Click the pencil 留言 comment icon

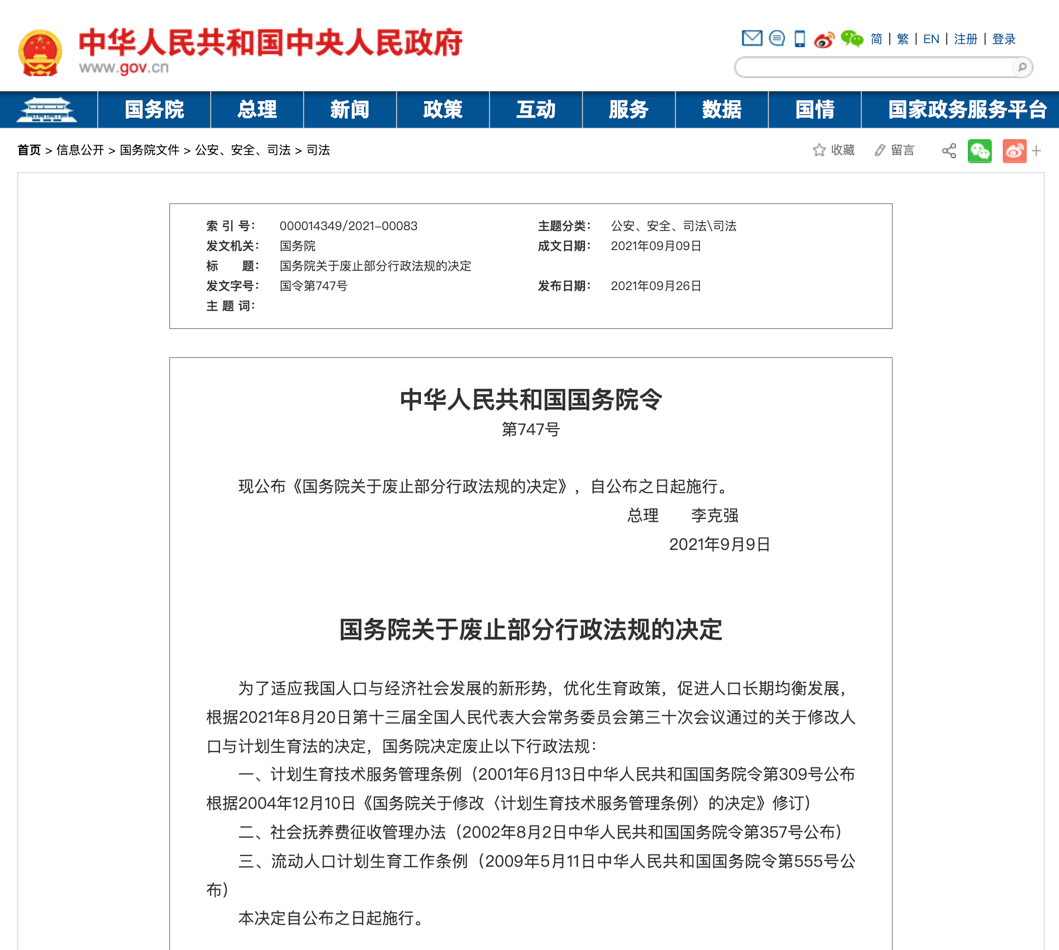pyautogui.click(x=880, y=150)
